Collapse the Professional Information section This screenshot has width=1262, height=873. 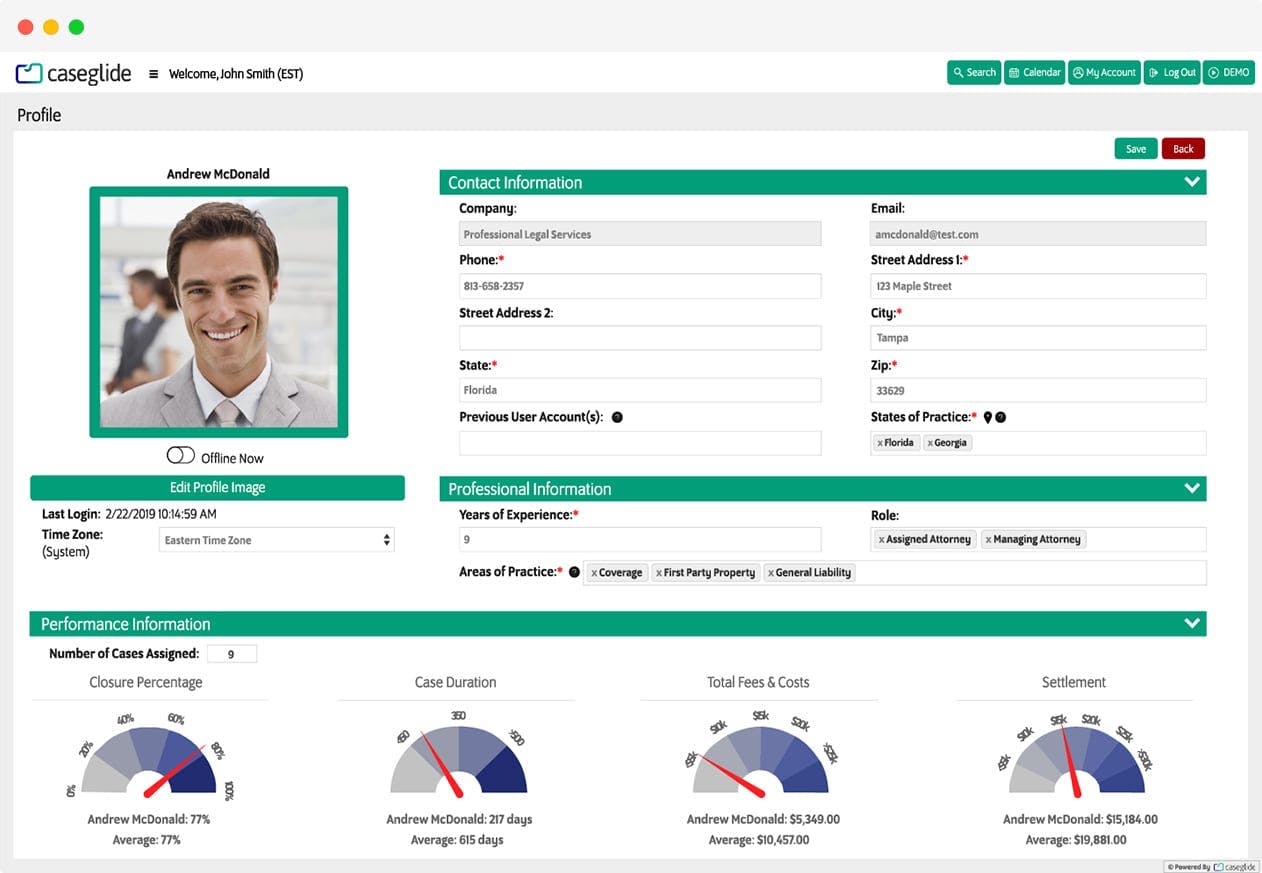(1191, 488)
